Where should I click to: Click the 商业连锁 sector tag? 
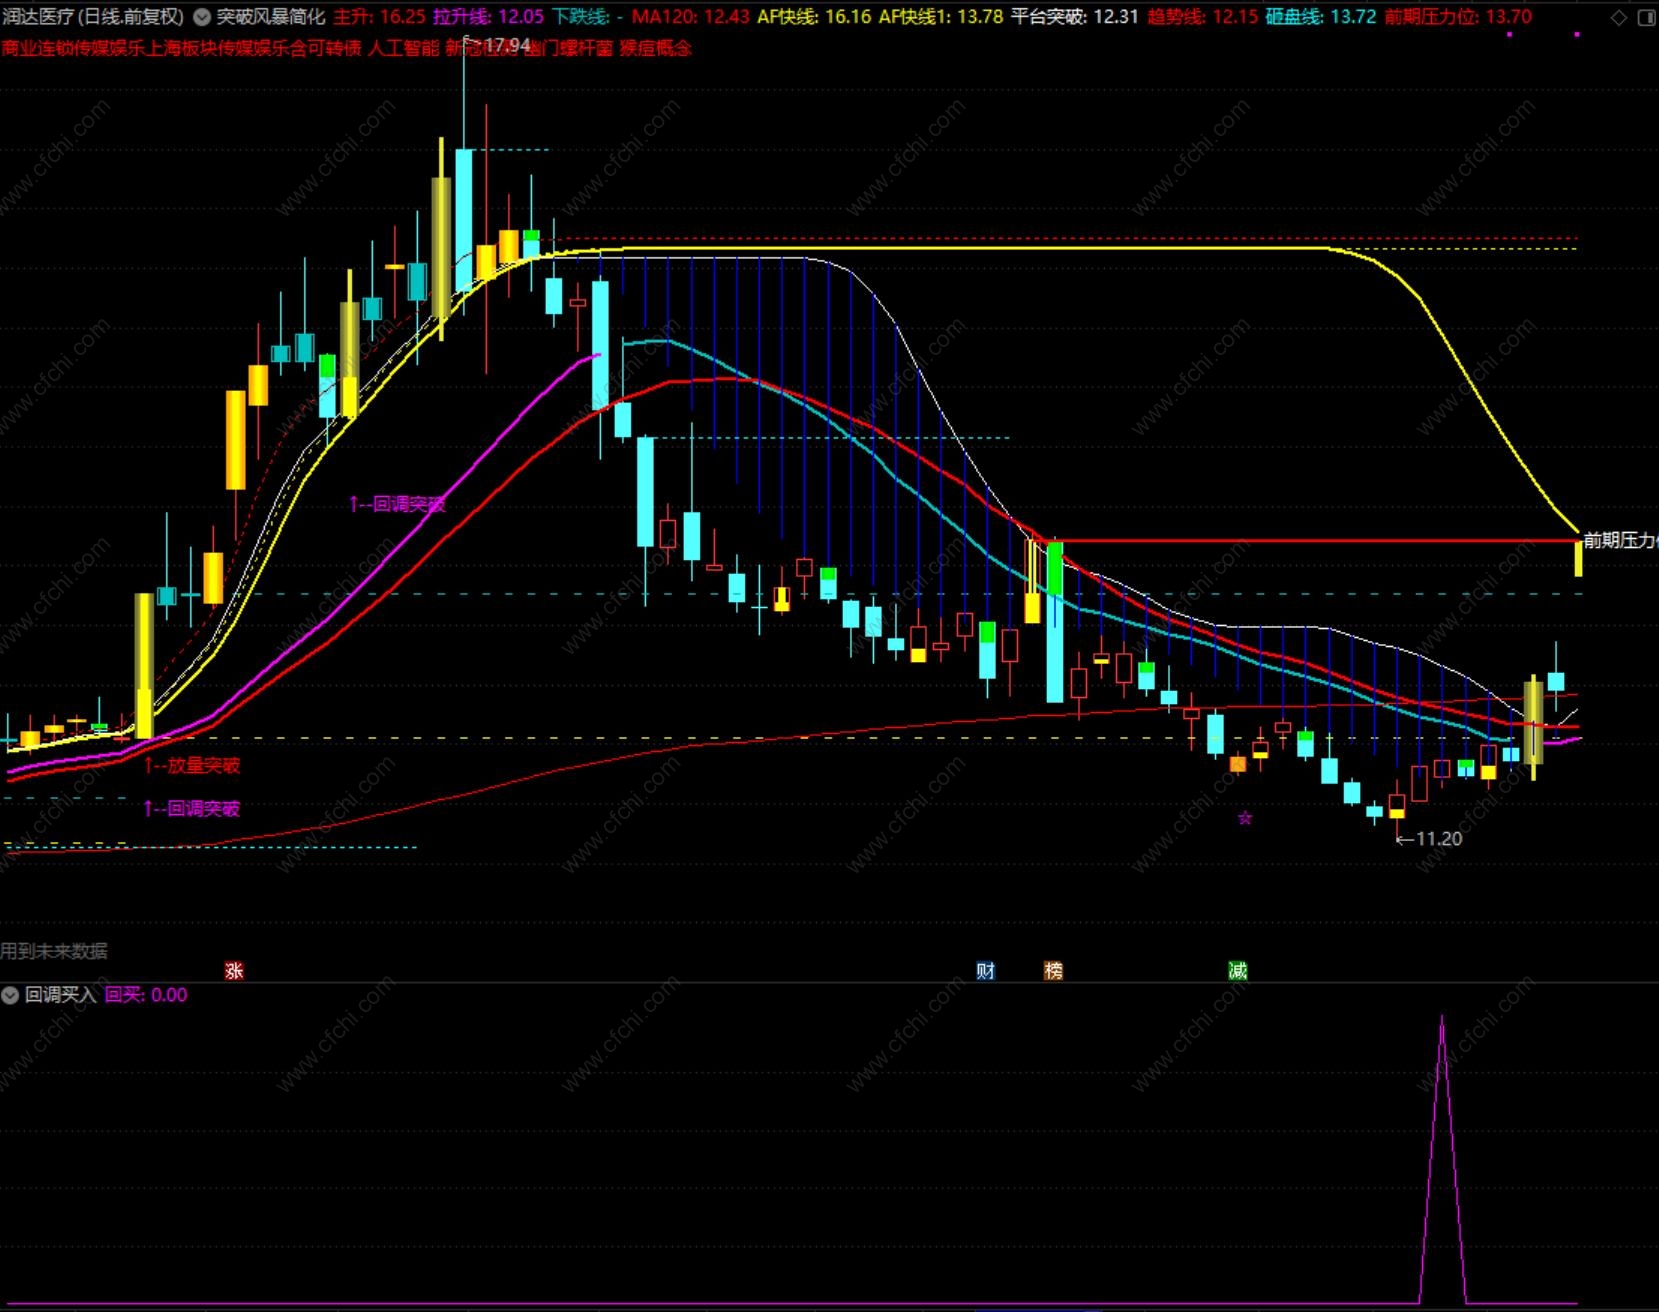coord(38,48)
